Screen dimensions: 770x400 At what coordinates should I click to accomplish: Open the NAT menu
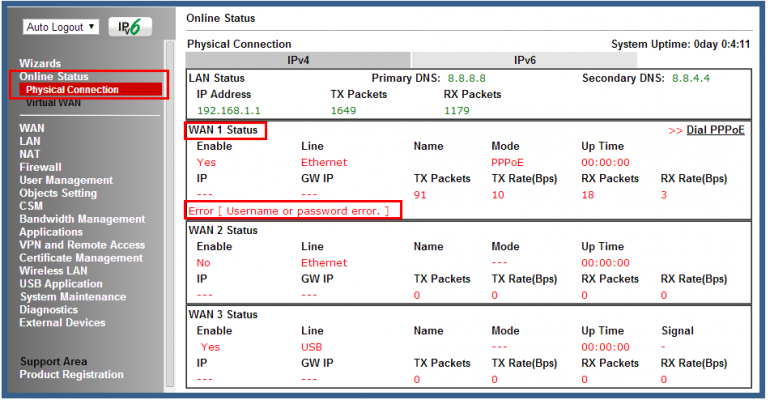tap(30, 155)
